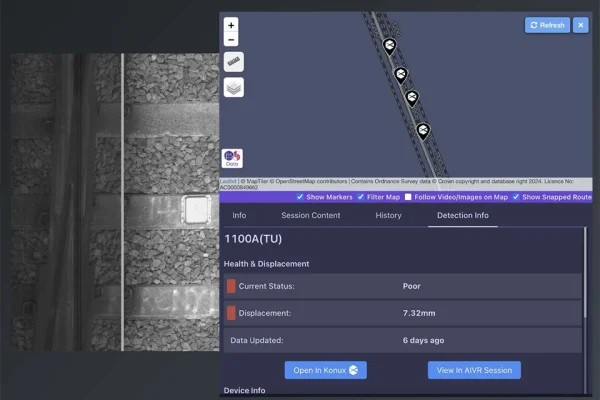600x400 pixels.
Task: Select the bottom sensor marker on track
Action: click(423, 130)
